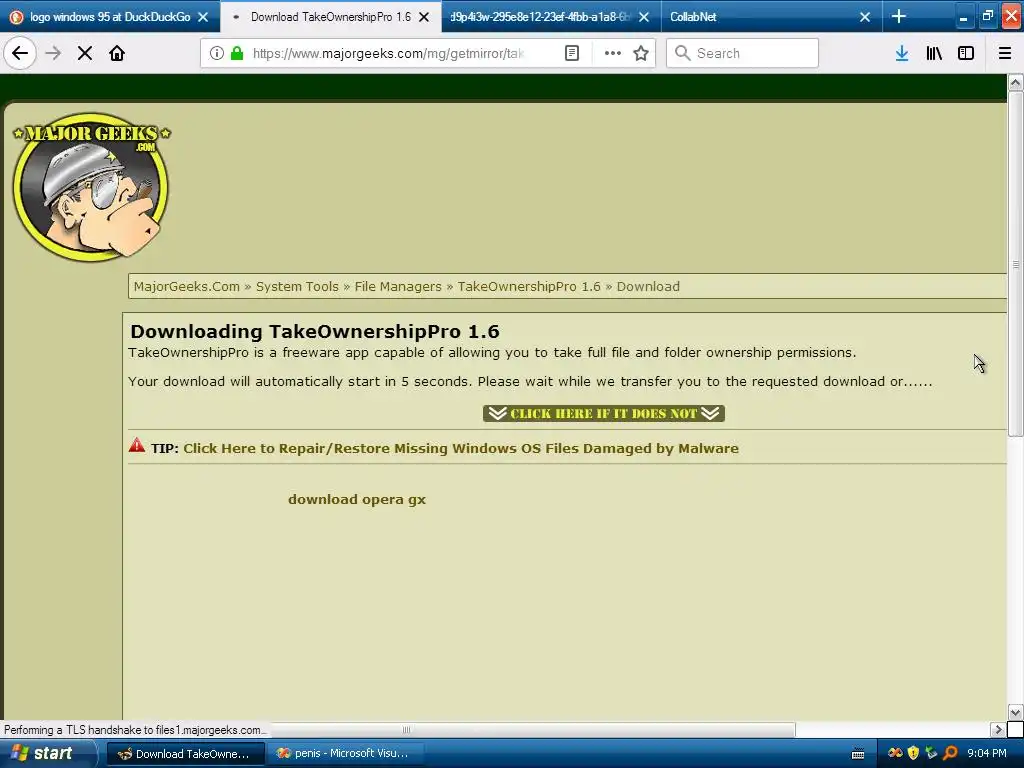Click the Download breadcrumb text

click(648, 287)
